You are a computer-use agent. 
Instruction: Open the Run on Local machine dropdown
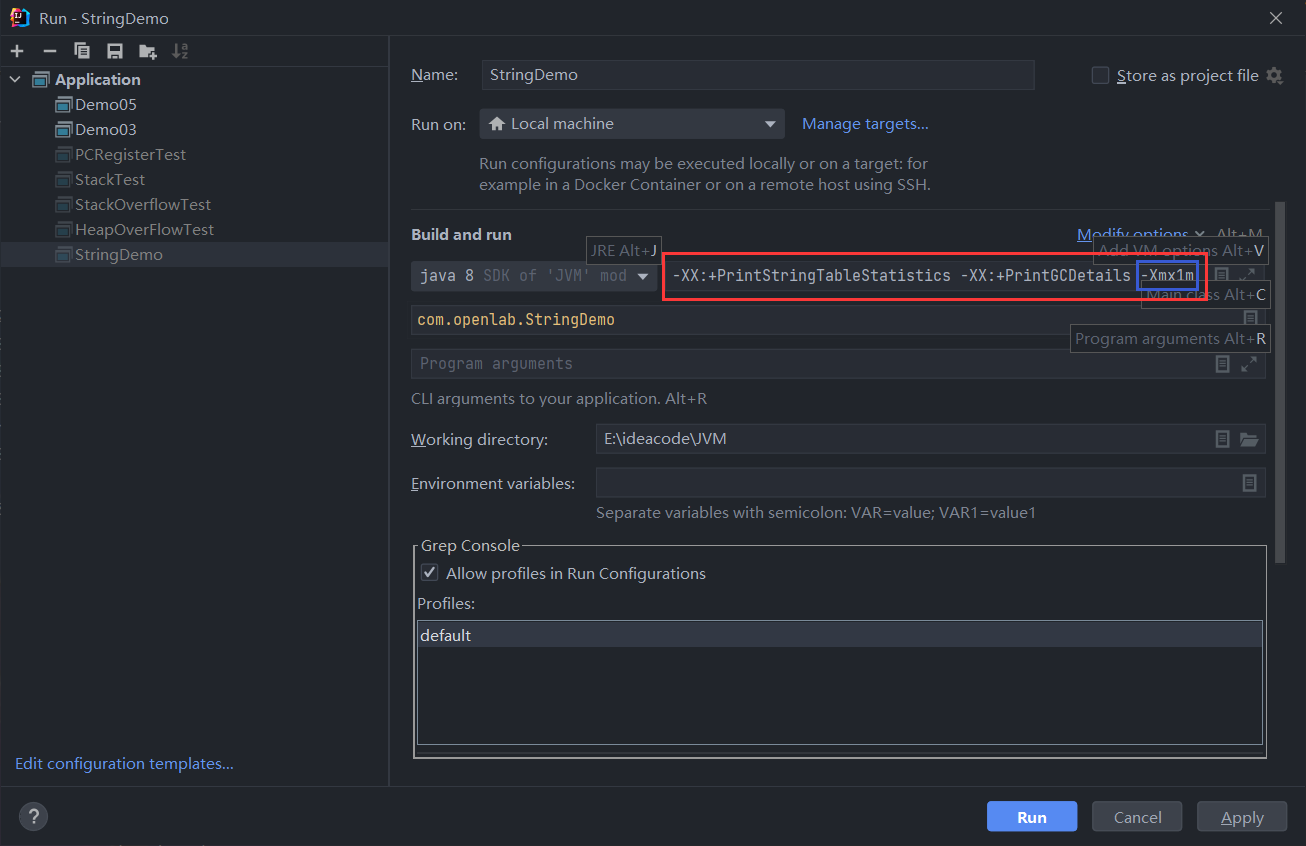click(x=632, y=124)
